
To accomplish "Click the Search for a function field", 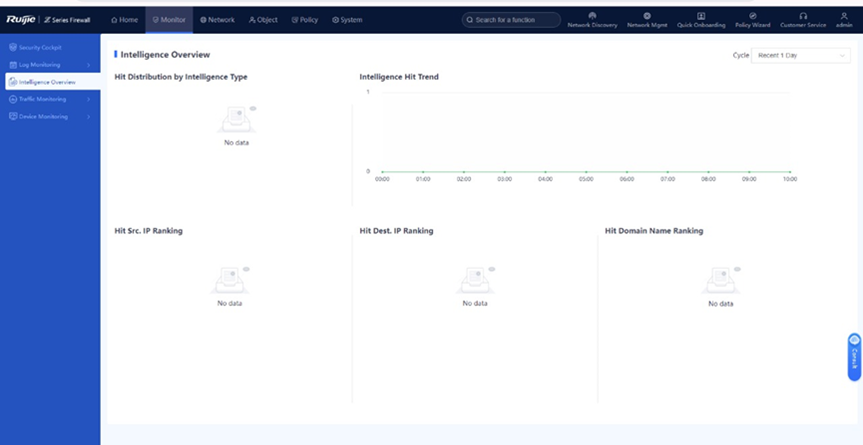I will pos(511,20).
